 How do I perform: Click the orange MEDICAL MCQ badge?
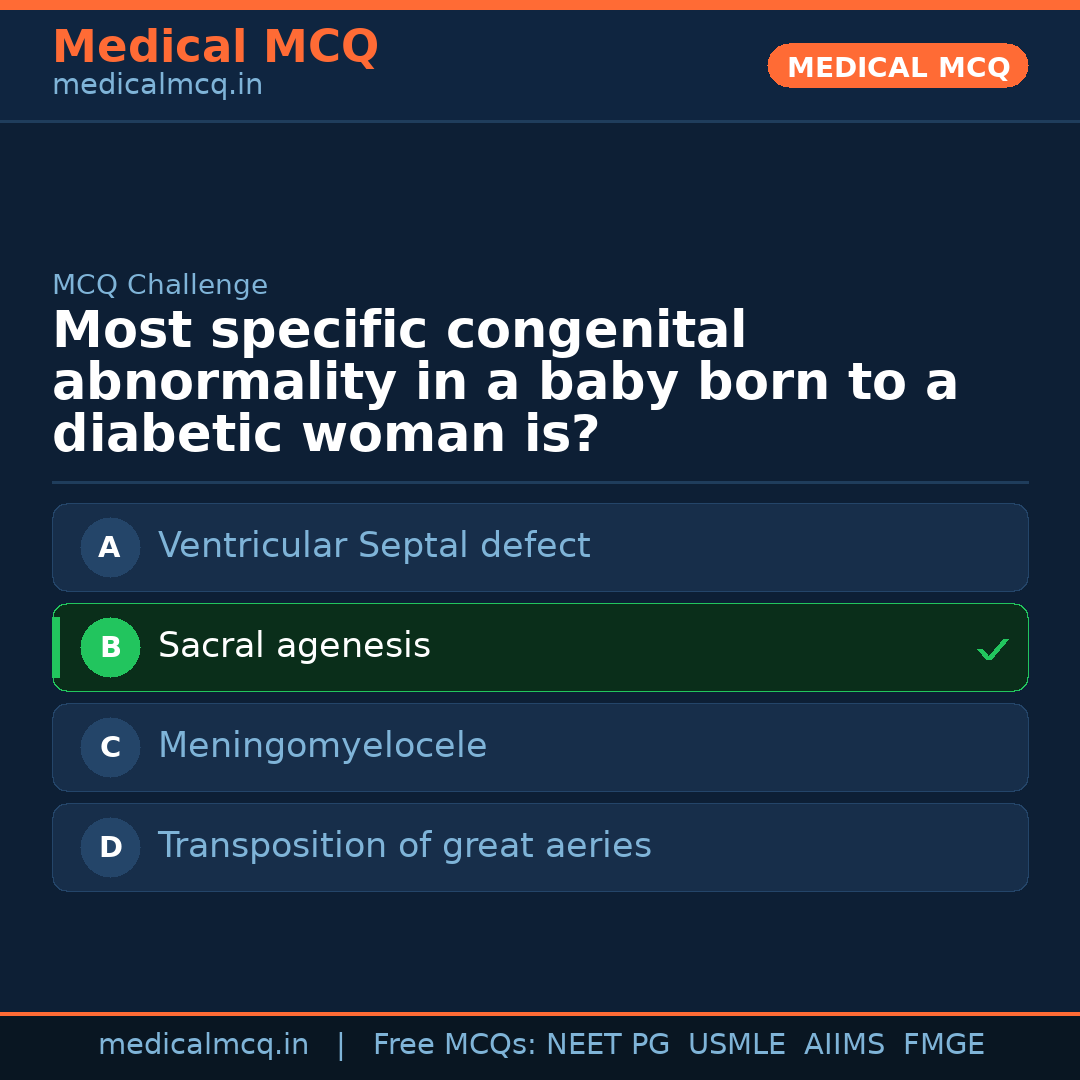tap(897, 66)
